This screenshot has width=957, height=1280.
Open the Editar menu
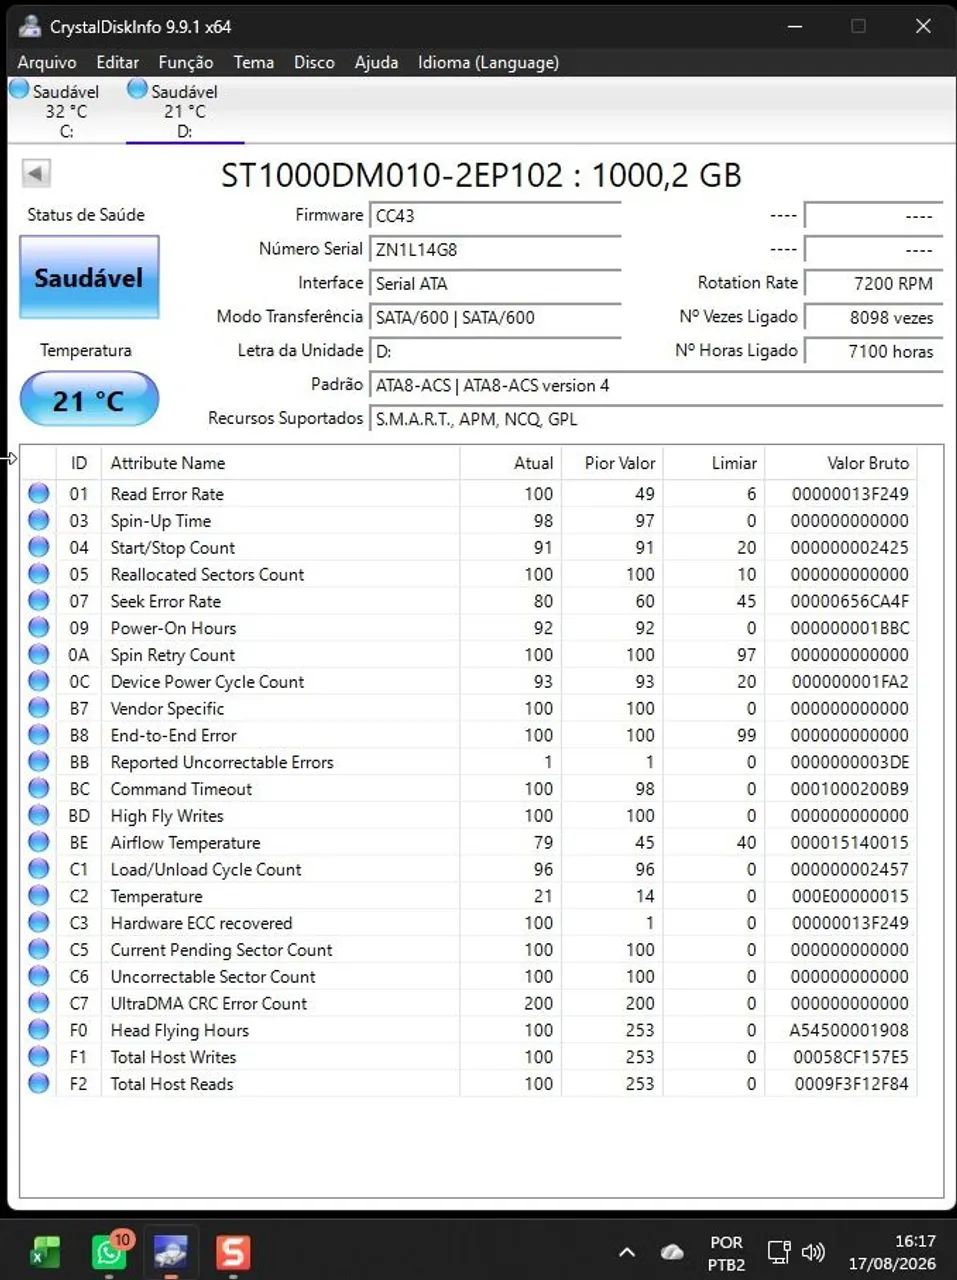pyautogui.click(x=117, y=62)
